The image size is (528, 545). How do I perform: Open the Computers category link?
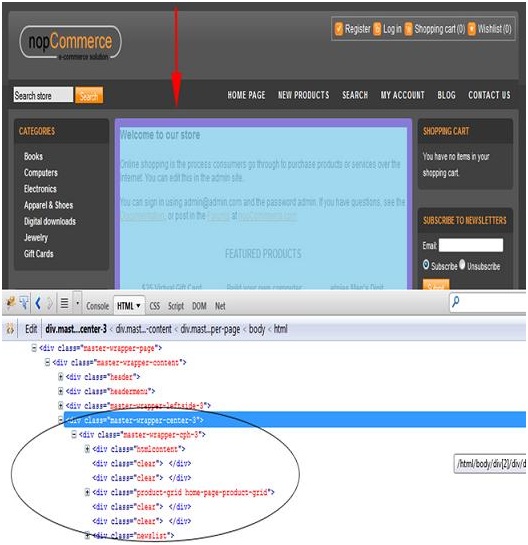click(x=41, y=172)
